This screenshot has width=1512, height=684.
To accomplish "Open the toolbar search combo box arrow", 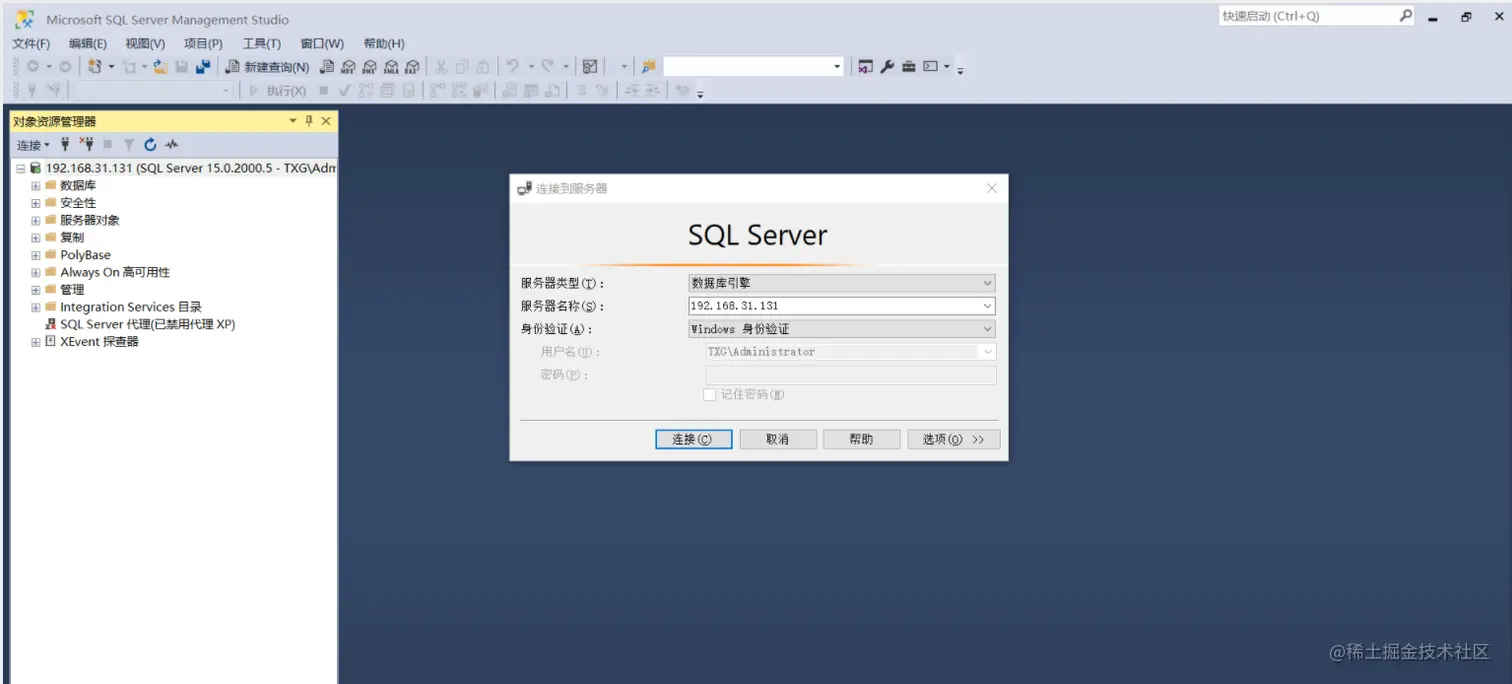I will pos(838,67).
